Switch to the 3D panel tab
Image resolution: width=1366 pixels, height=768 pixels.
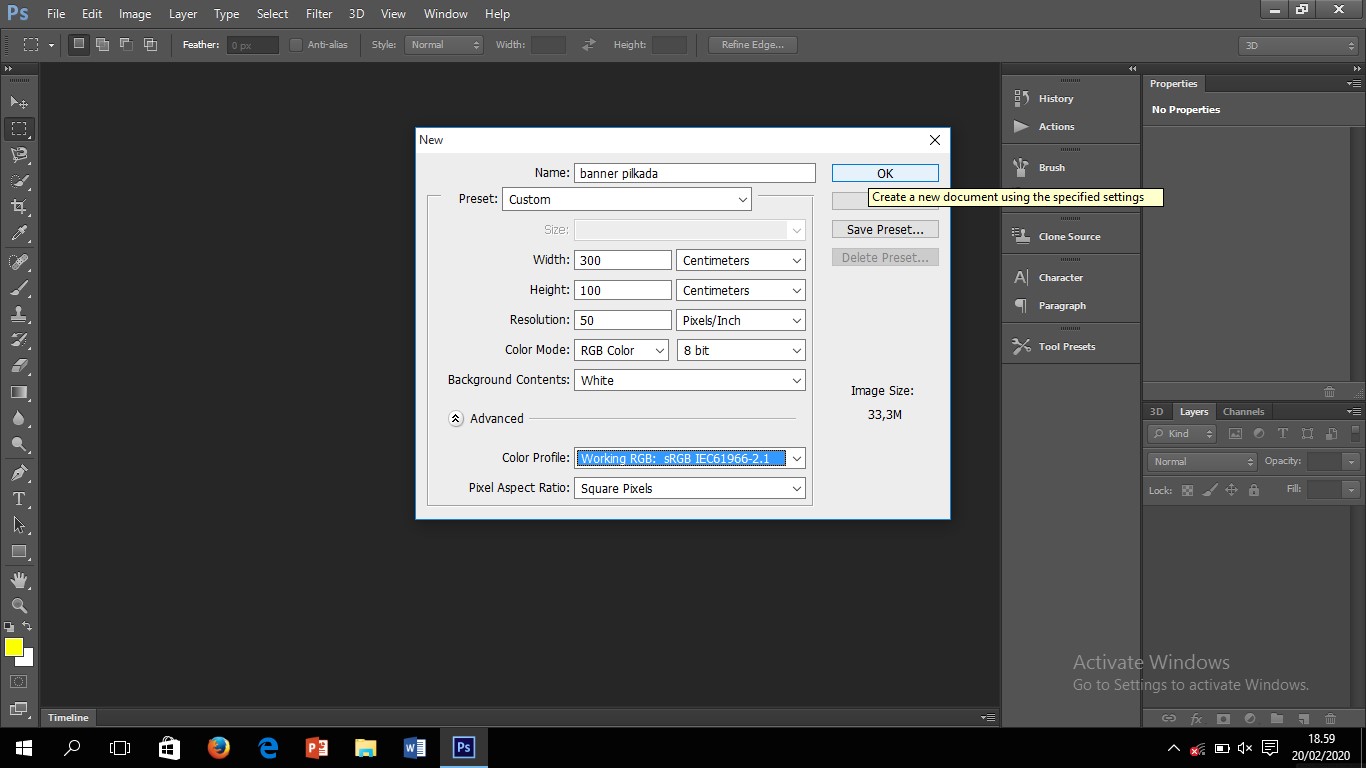tap(1156, 411)
